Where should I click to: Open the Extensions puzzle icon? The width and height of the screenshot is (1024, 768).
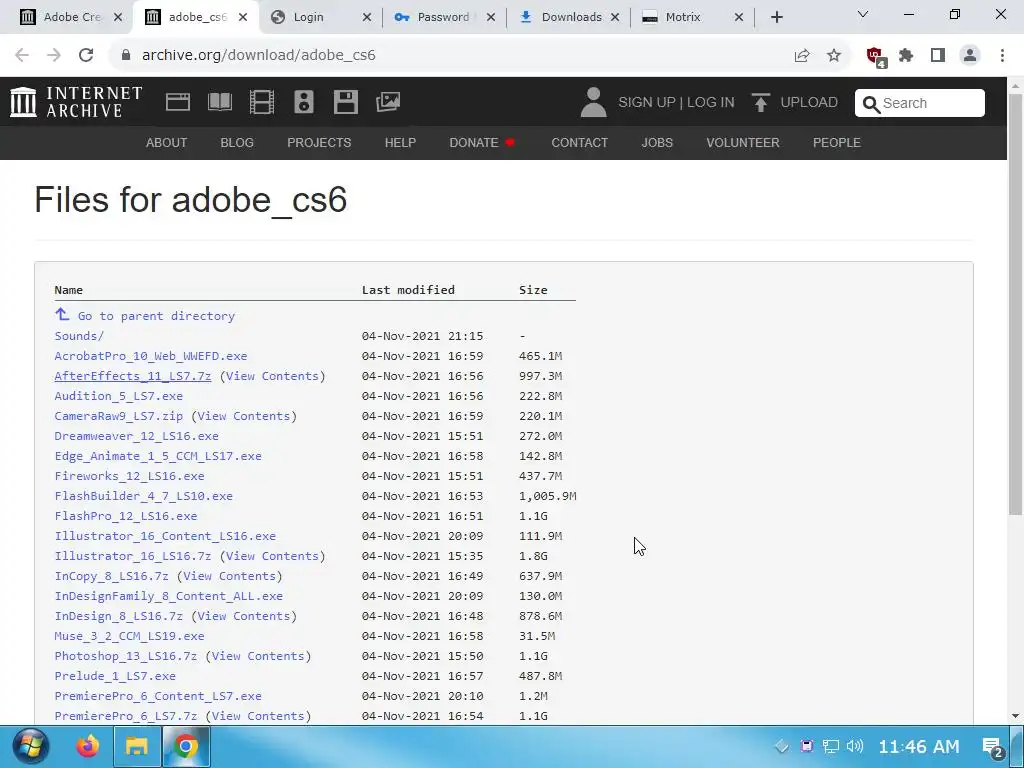(906, 55)
